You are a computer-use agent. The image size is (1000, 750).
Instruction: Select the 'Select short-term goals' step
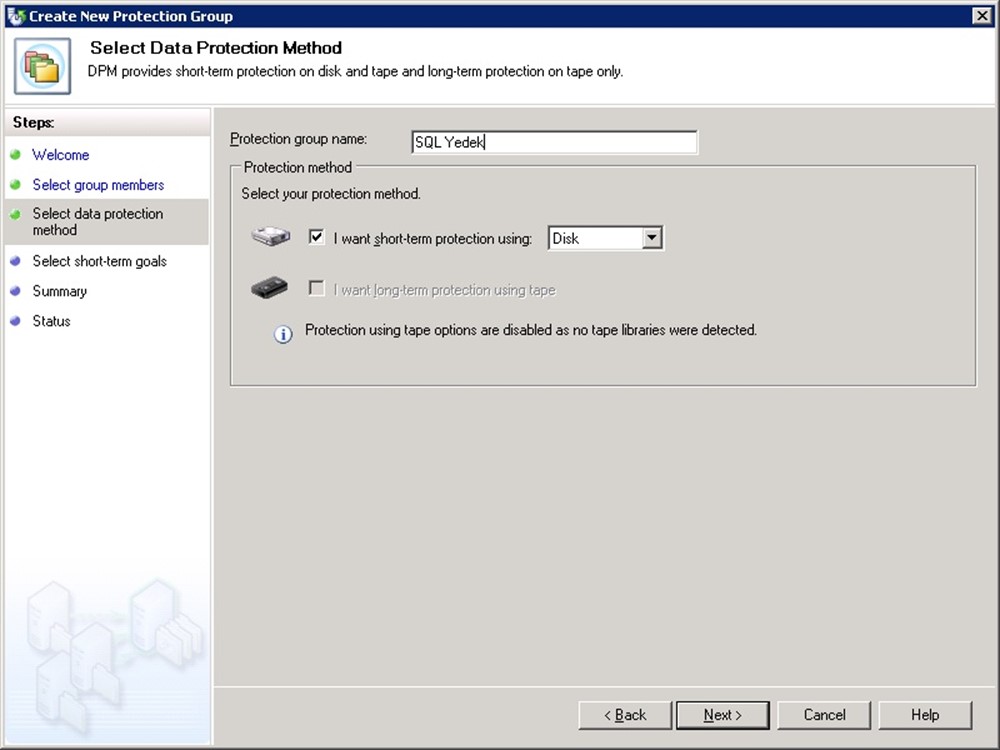(99, 261)
